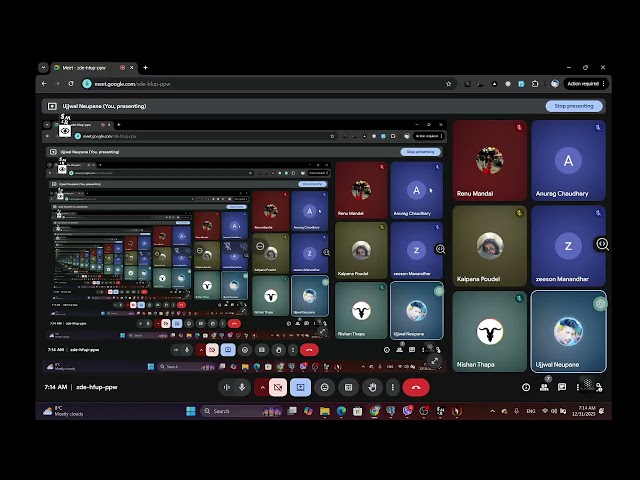
Task: Open more options three-dot menu in Meet
Action: click(393, 387)
